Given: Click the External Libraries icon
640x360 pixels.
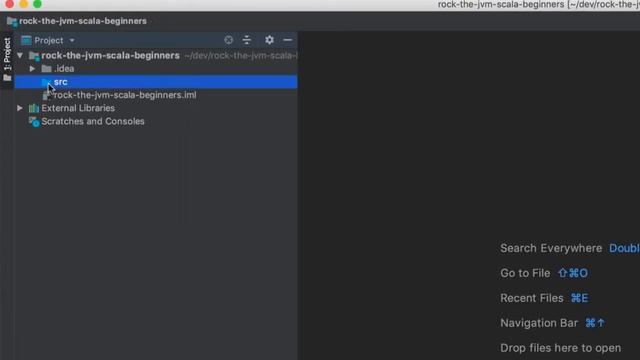Looking at the screenshot, I should click(x=34, y=108).
